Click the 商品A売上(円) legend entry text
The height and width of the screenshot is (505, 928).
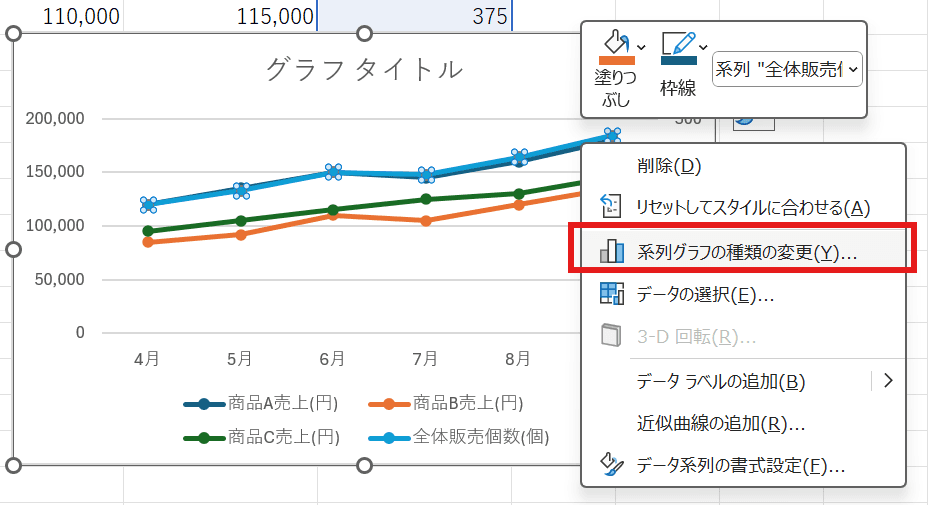283,404
